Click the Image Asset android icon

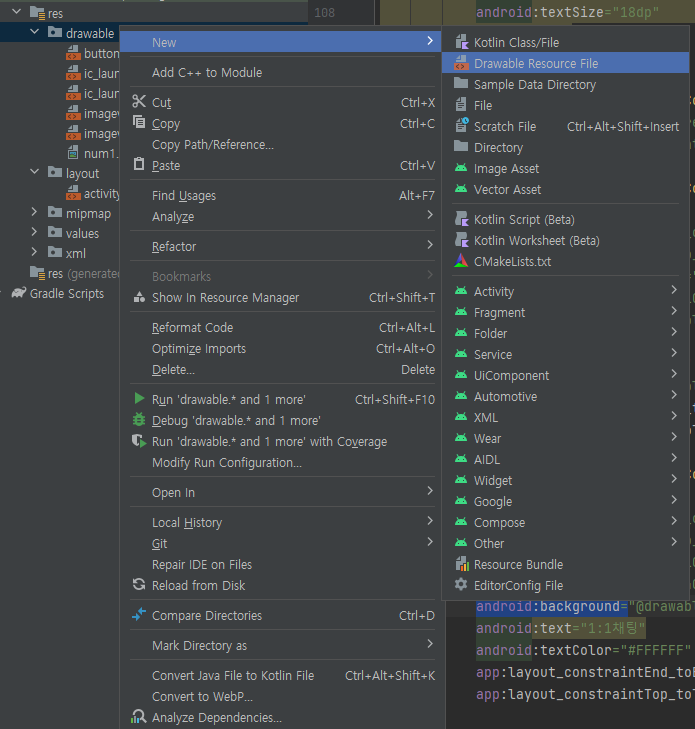coord(461,168)
